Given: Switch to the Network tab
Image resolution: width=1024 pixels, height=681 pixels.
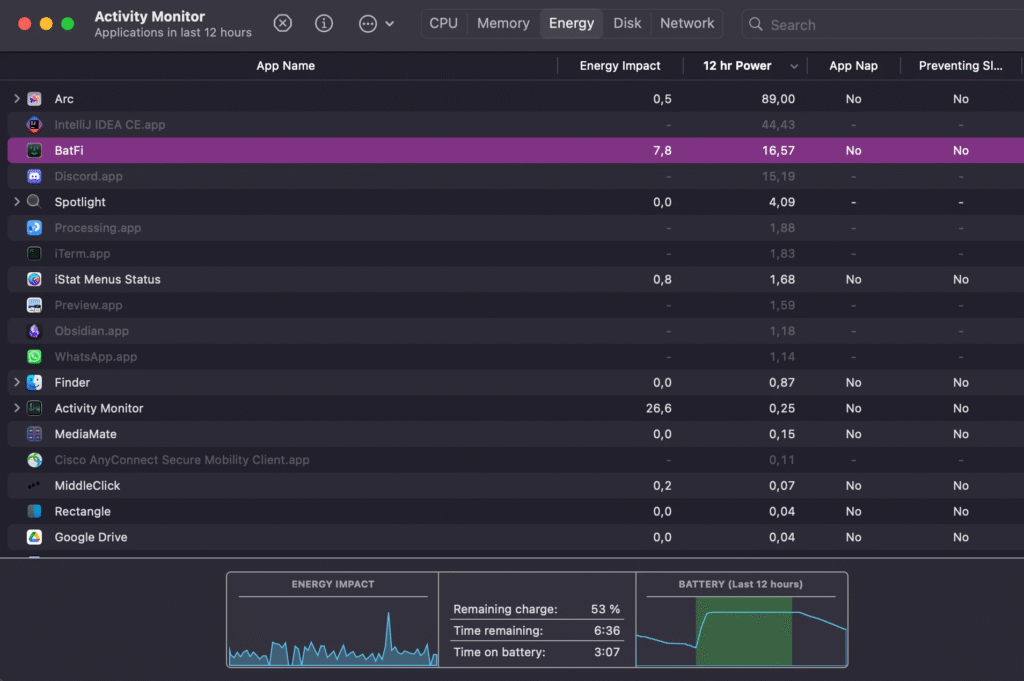Looking at the screenshot, I should click(687, 24).
